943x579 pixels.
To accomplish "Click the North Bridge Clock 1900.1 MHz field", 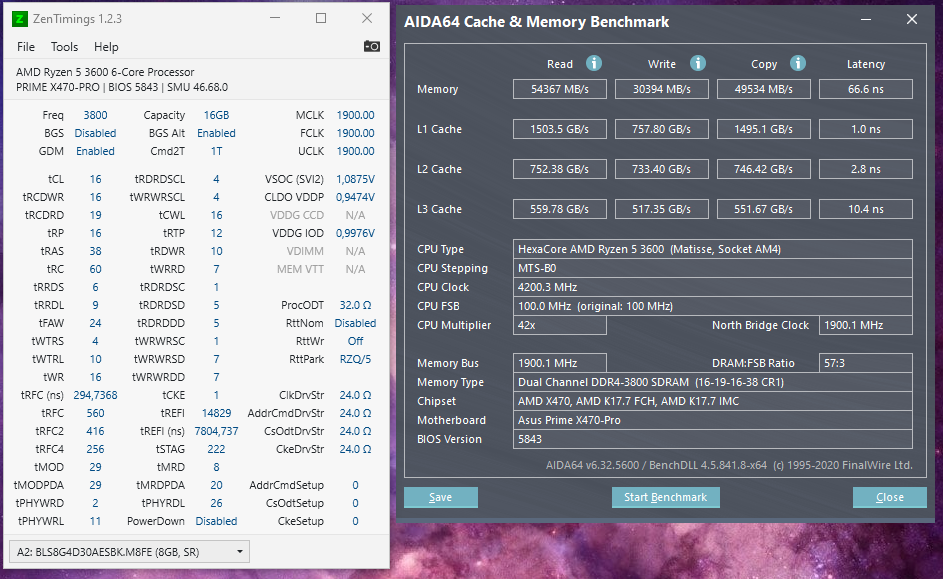I will (866, 325).
